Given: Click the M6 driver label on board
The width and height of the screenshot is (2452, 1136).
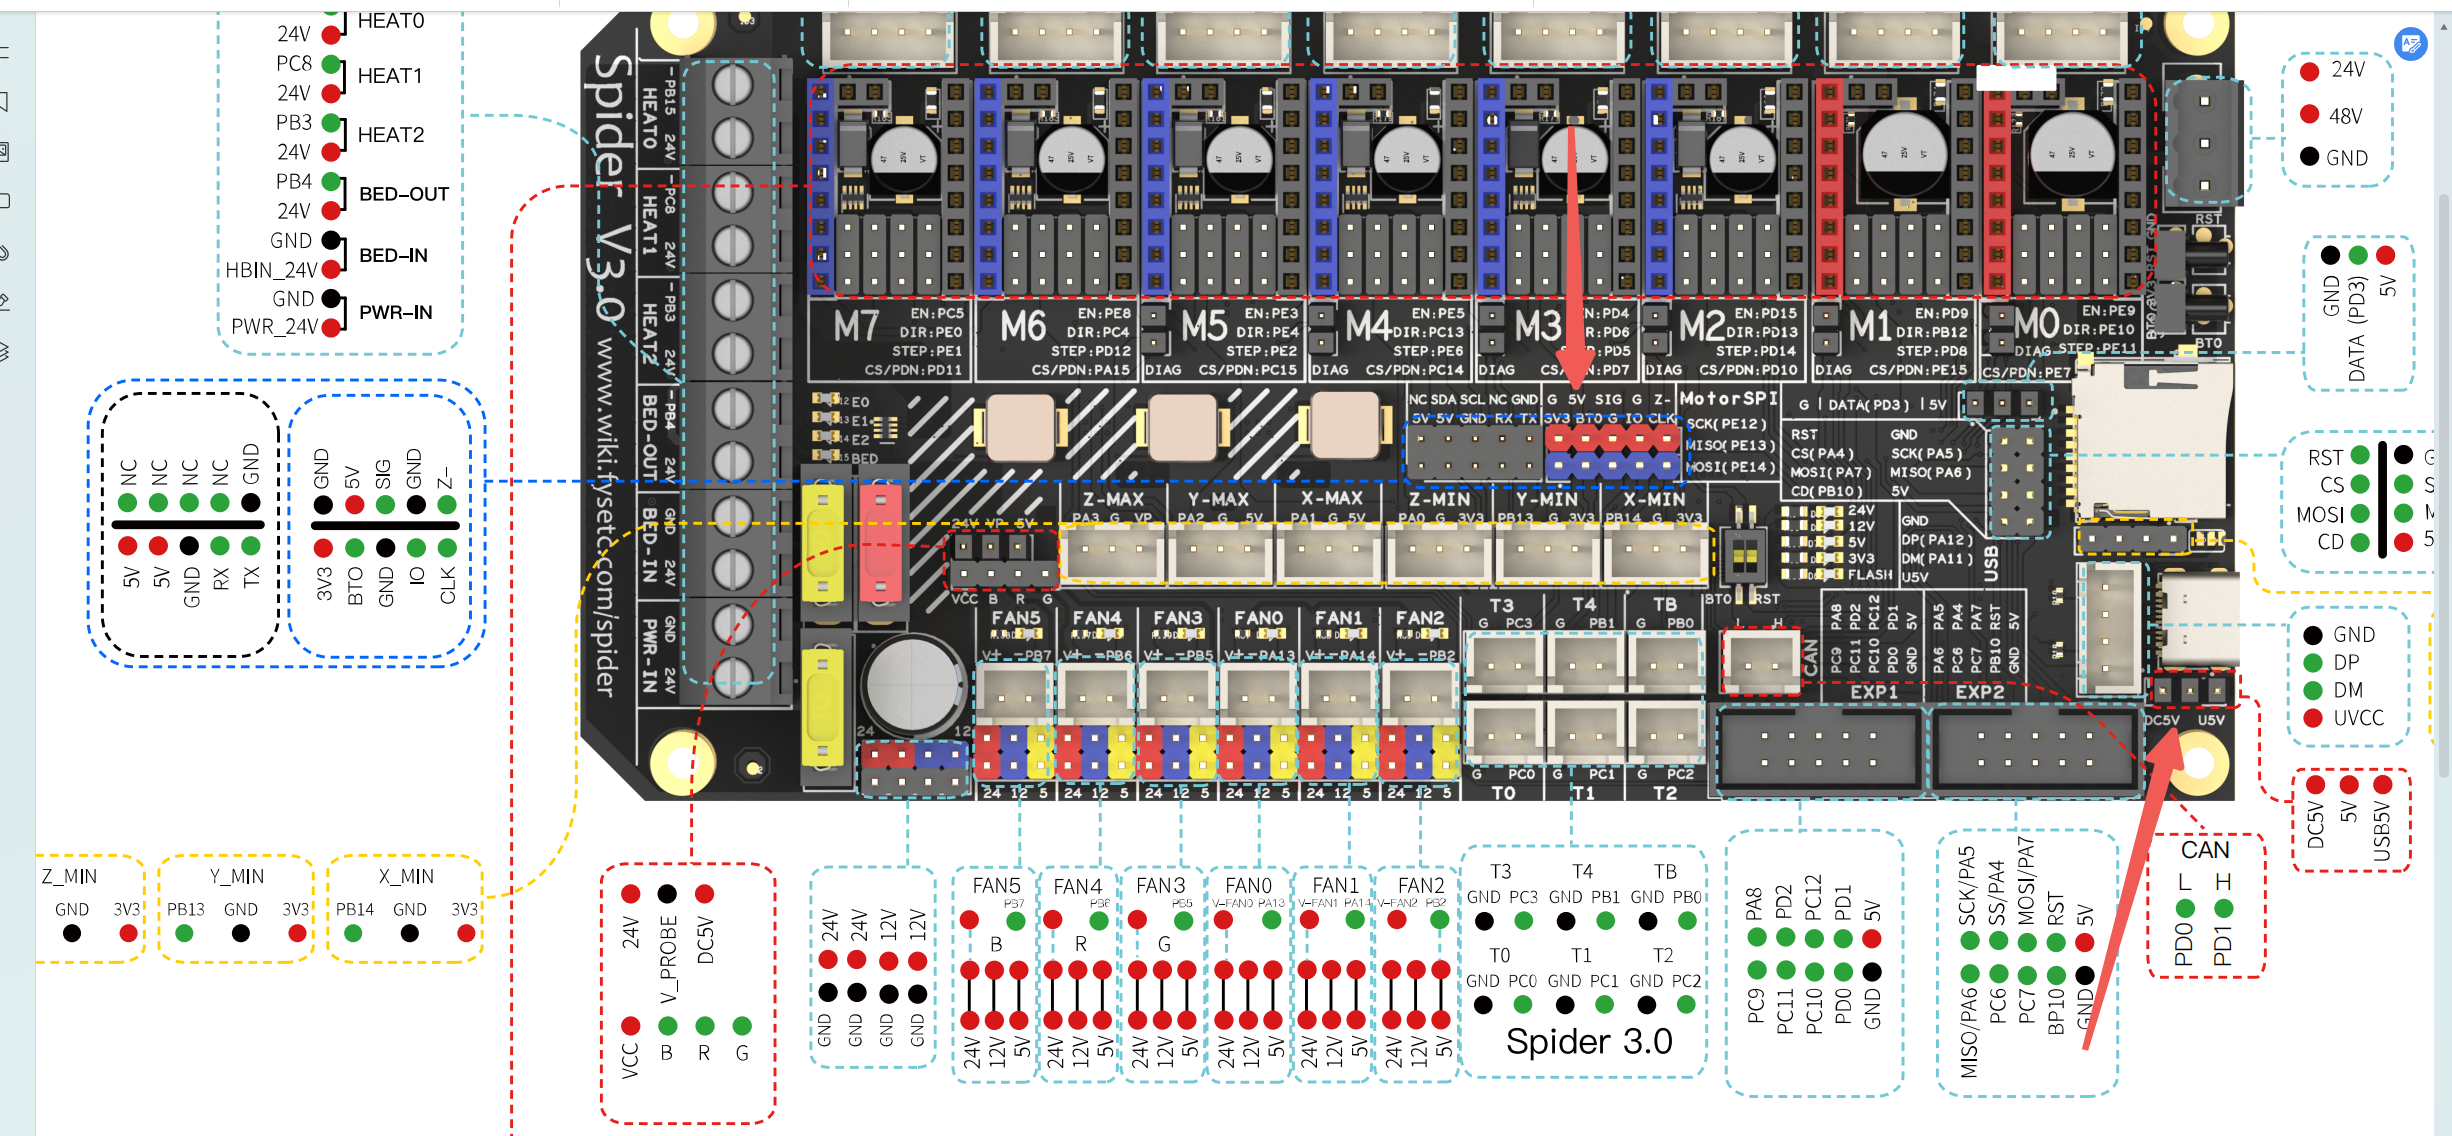Looking at the screenshot, I should coord(1023,327).
